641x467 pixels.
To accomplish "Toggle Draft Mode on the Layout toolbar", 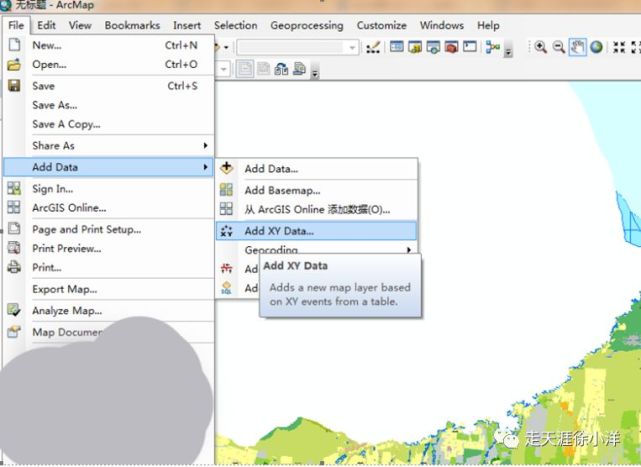I will [244, 69].
